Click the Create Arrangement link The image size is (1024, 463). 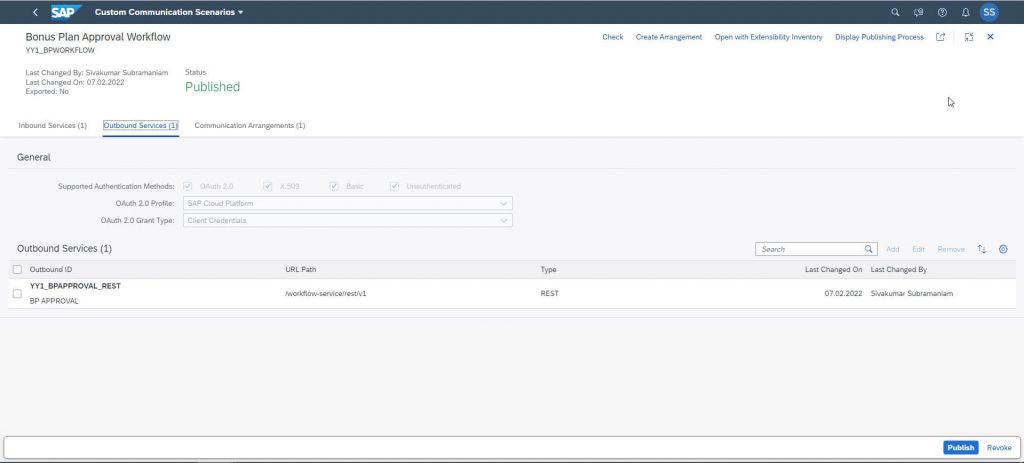point(669,37)
